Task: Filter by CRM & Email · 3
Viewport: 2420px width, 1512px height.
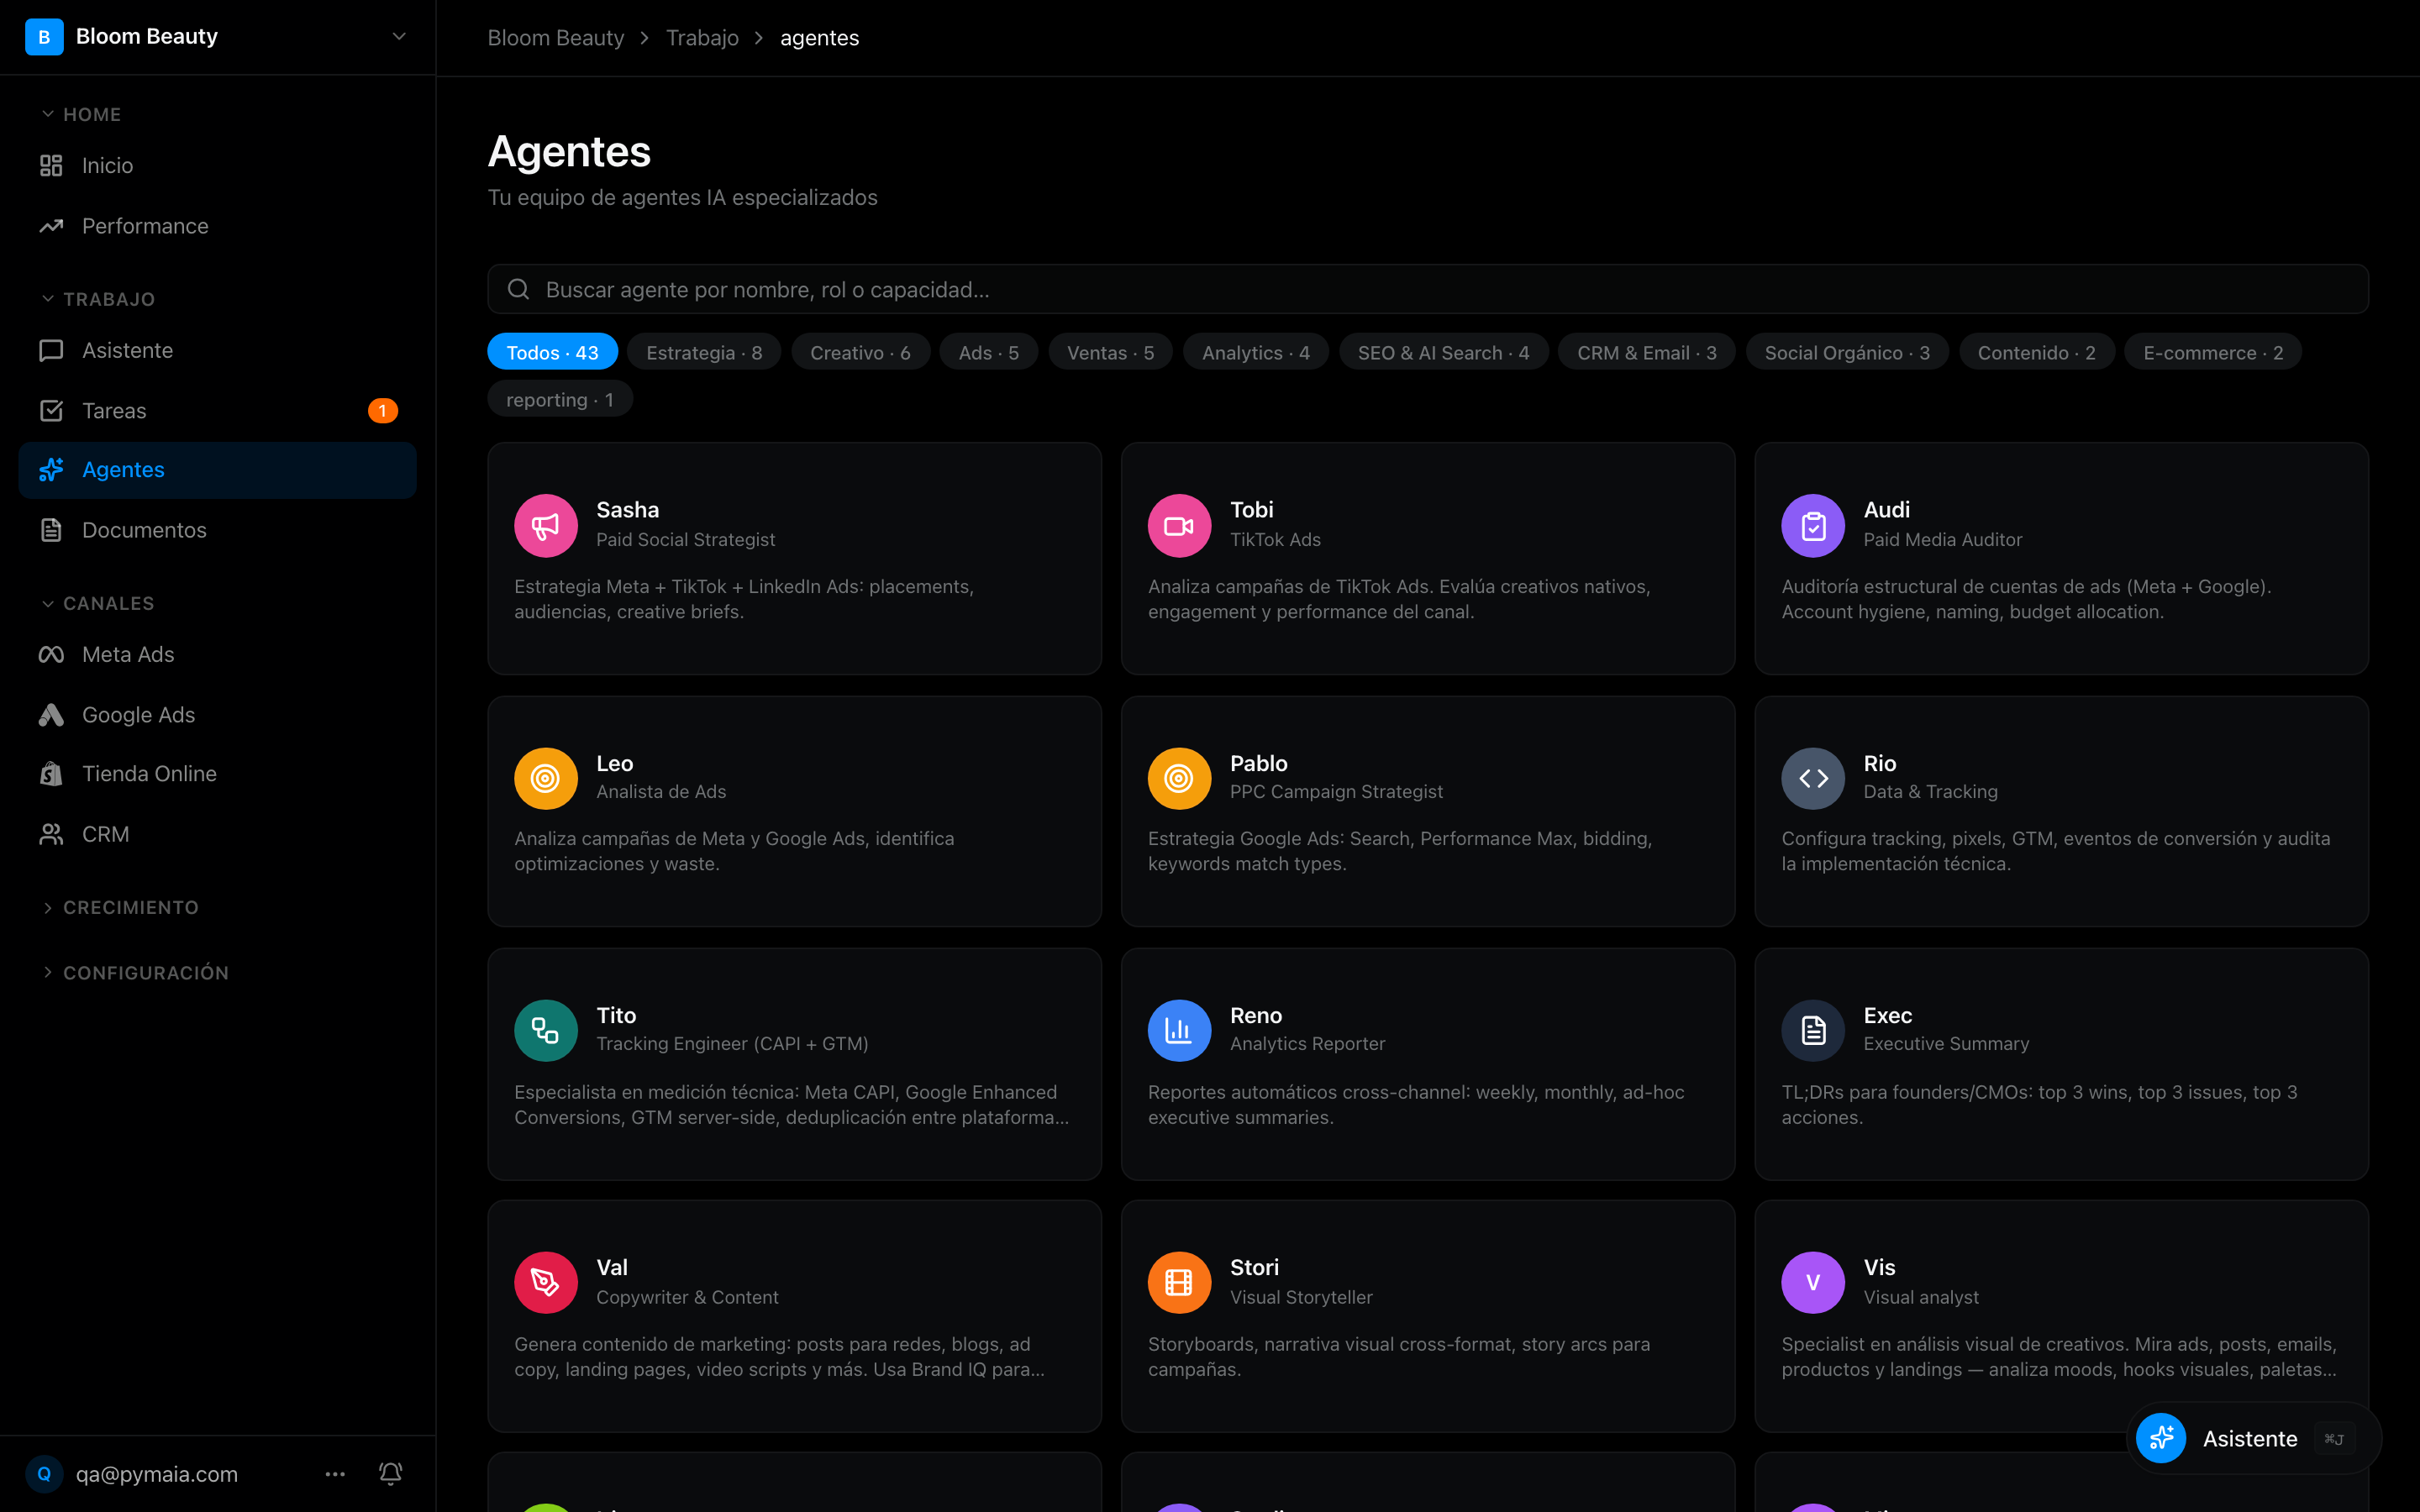Action: click(1647, 352)
